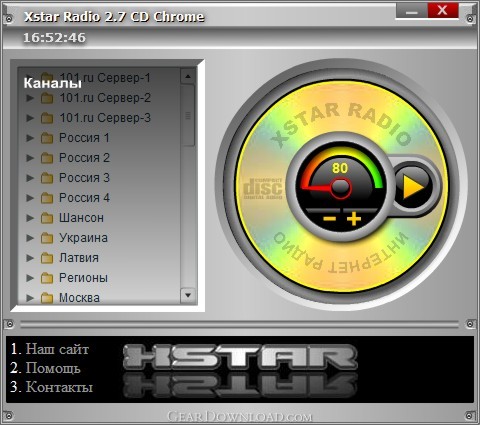The height and width of the screenshot is (425, 480).
Task: Minimize the Xstar Radio window
Action: click(412, 11)
